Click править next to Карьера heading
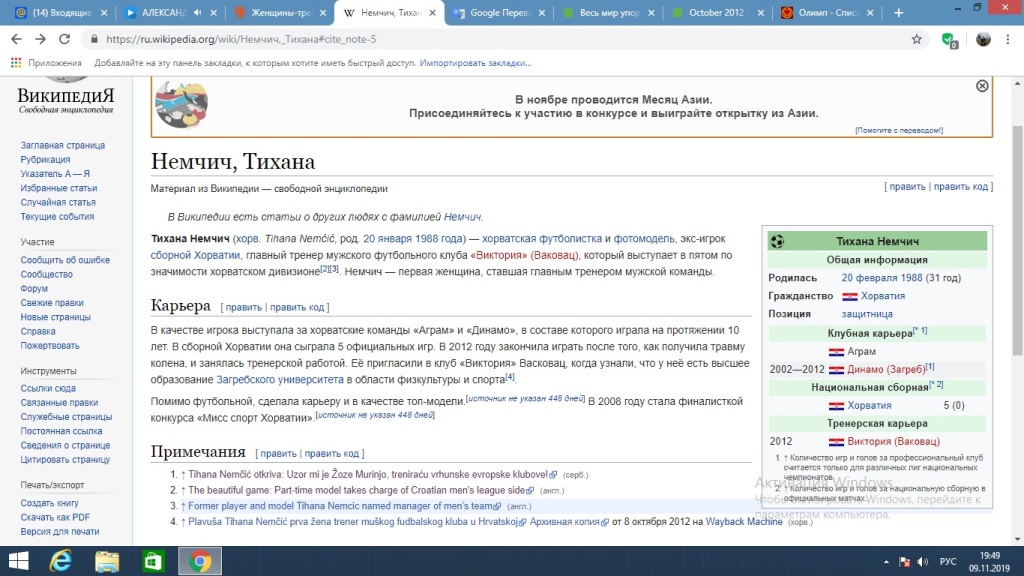Image resolution: width=1024 pixels, height=576 pixels. pyautogui.click(x=244, y=307)
